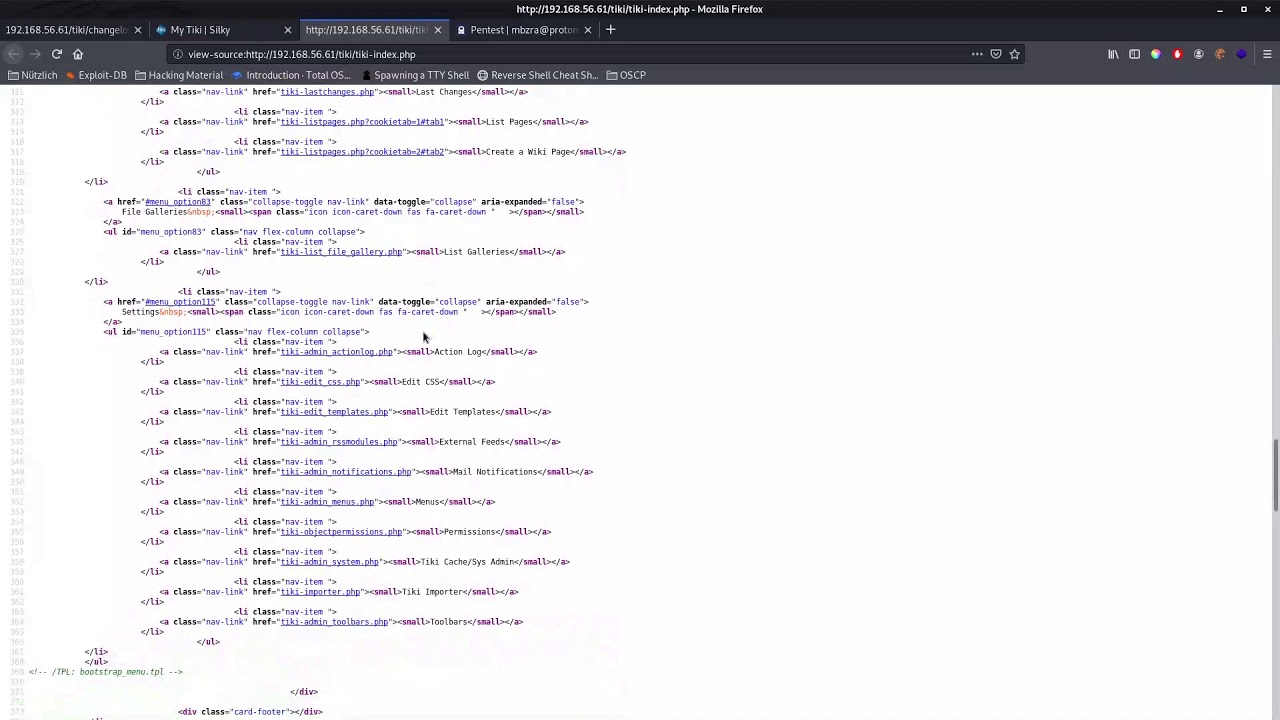Click the #menu_option115 href link
Viewport: 1280px width, 720px height.
[x=180, y=302]
